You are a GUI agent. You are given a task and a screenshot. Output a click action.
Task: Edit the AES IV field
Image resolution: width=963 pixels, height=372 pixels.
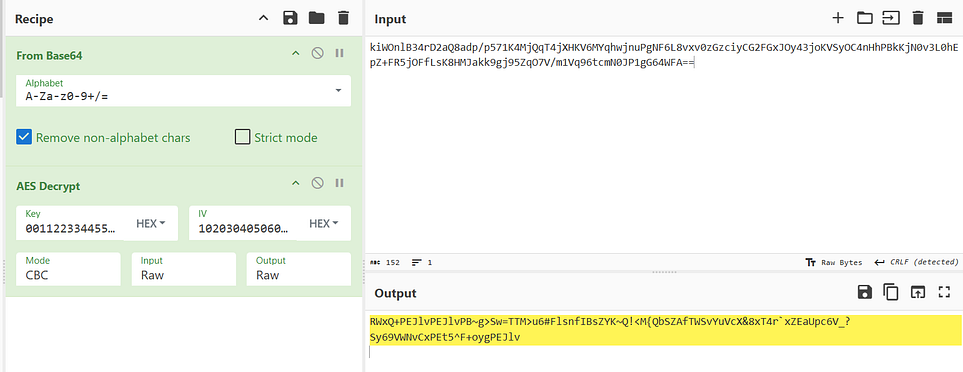coord(244,223)
